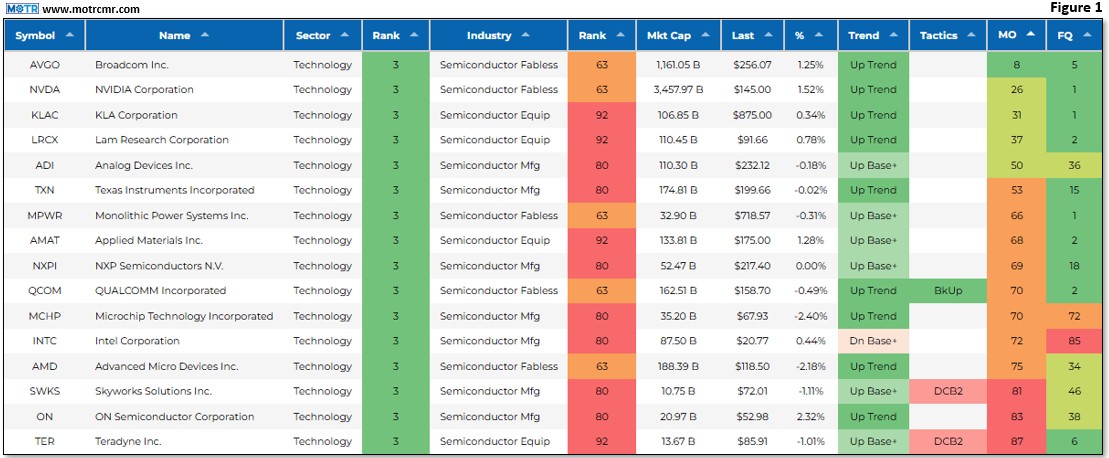
Task: Click the Up Base+ trend cell for ADI
Action: pos(873,165)
